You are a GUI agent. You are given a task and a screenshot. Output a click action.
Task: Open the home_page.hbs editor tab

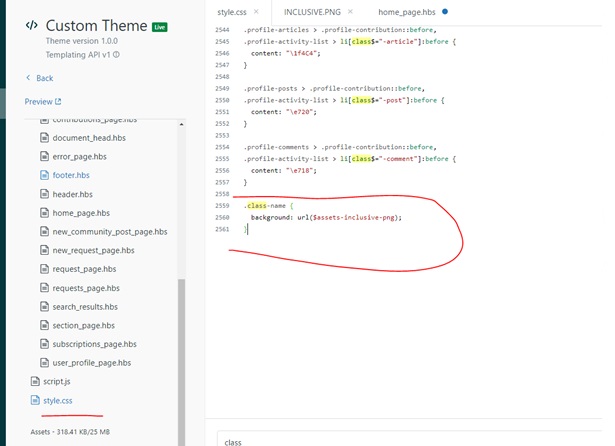pos(406,11)
